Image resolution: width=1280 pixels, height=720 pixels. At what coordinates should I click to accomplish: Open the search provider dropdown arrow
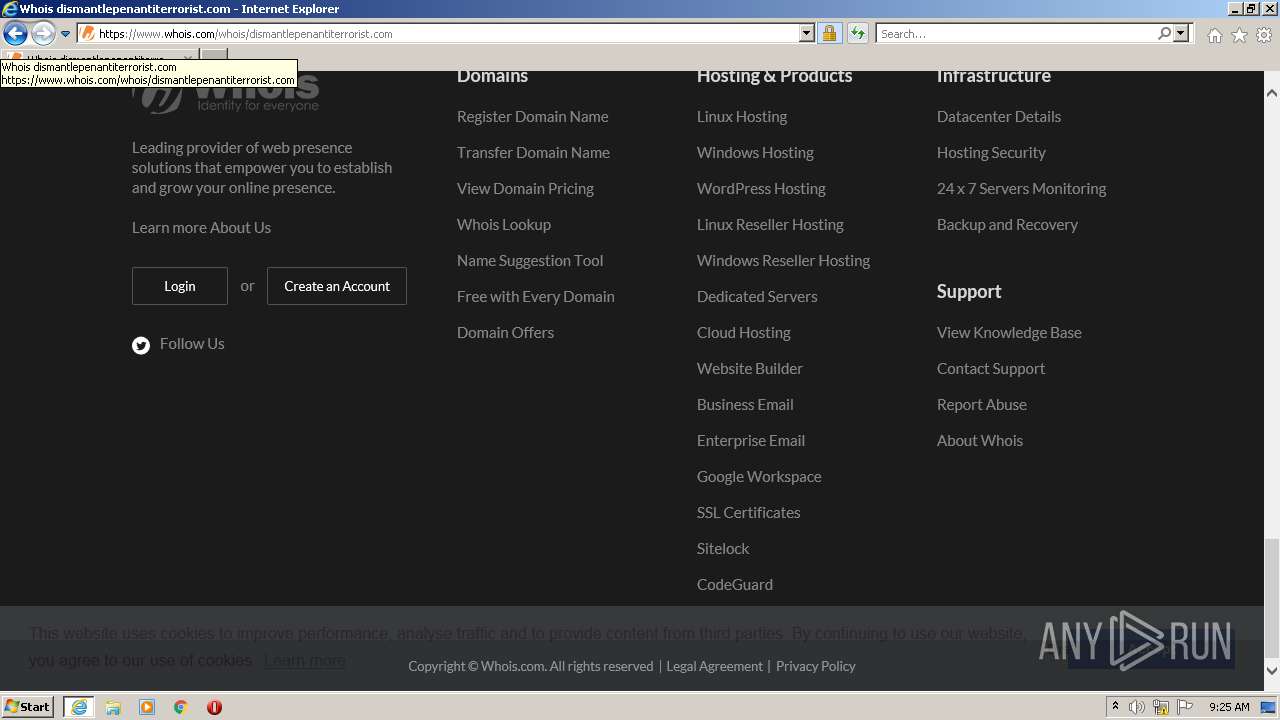(1181, 34)
